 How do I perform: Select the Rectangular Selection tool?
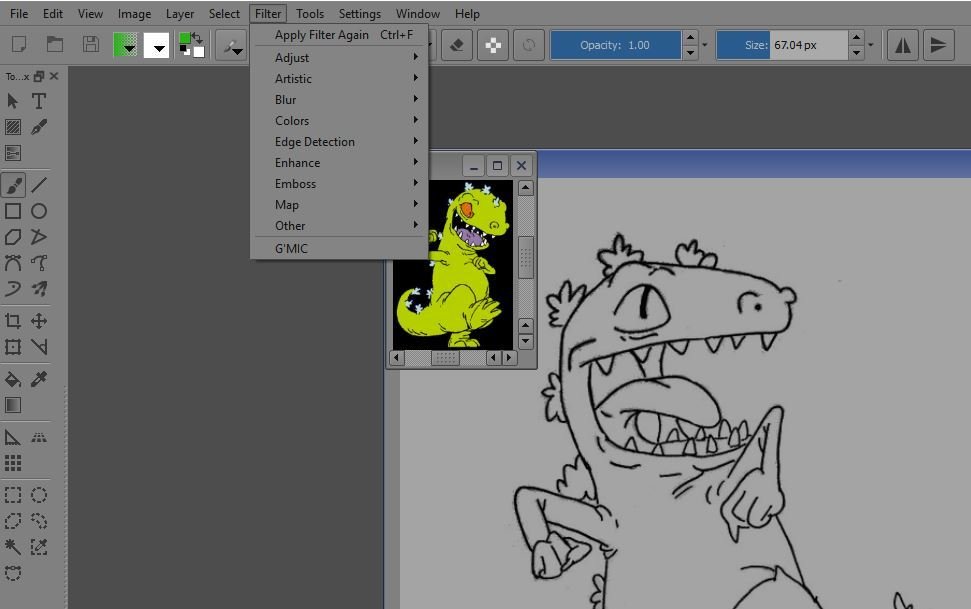click(x=12, y=495)
